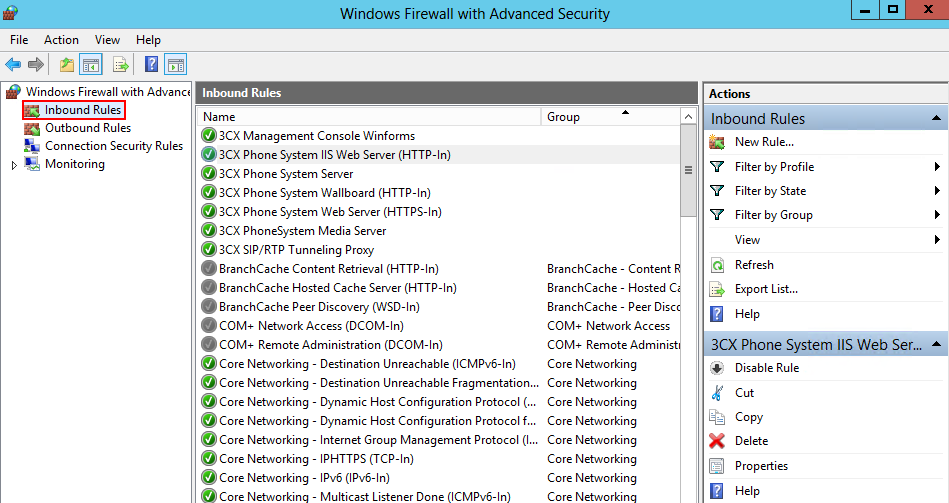
Task: Open the File menu
Action: click(19, 40)
